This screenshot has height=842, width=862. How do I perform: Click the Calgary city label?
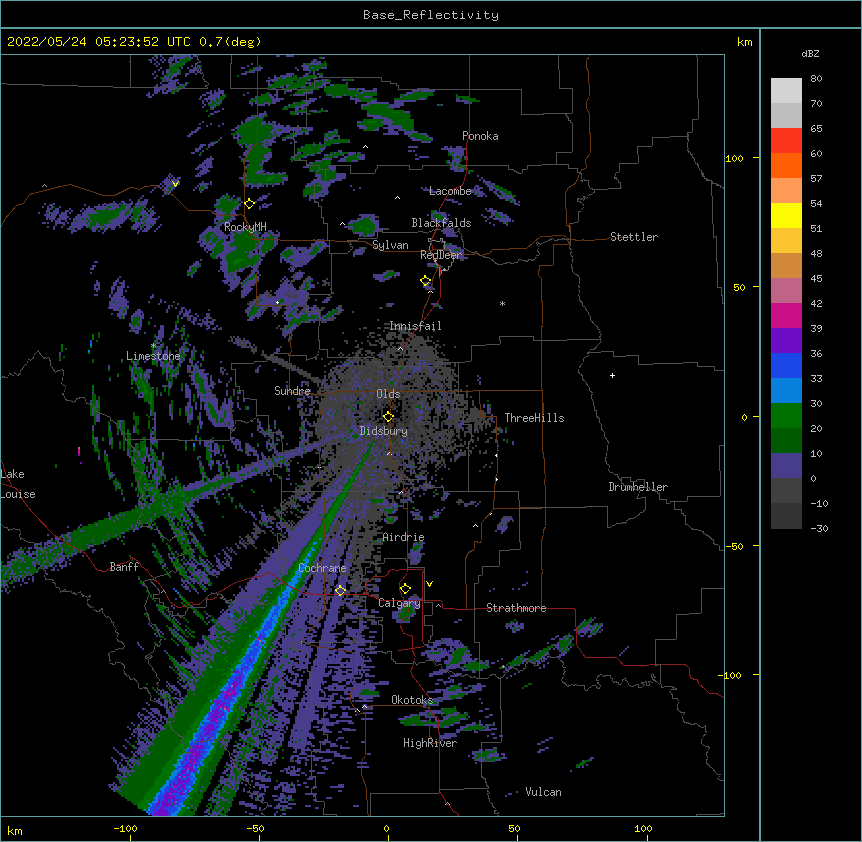[x=399, y=603]
